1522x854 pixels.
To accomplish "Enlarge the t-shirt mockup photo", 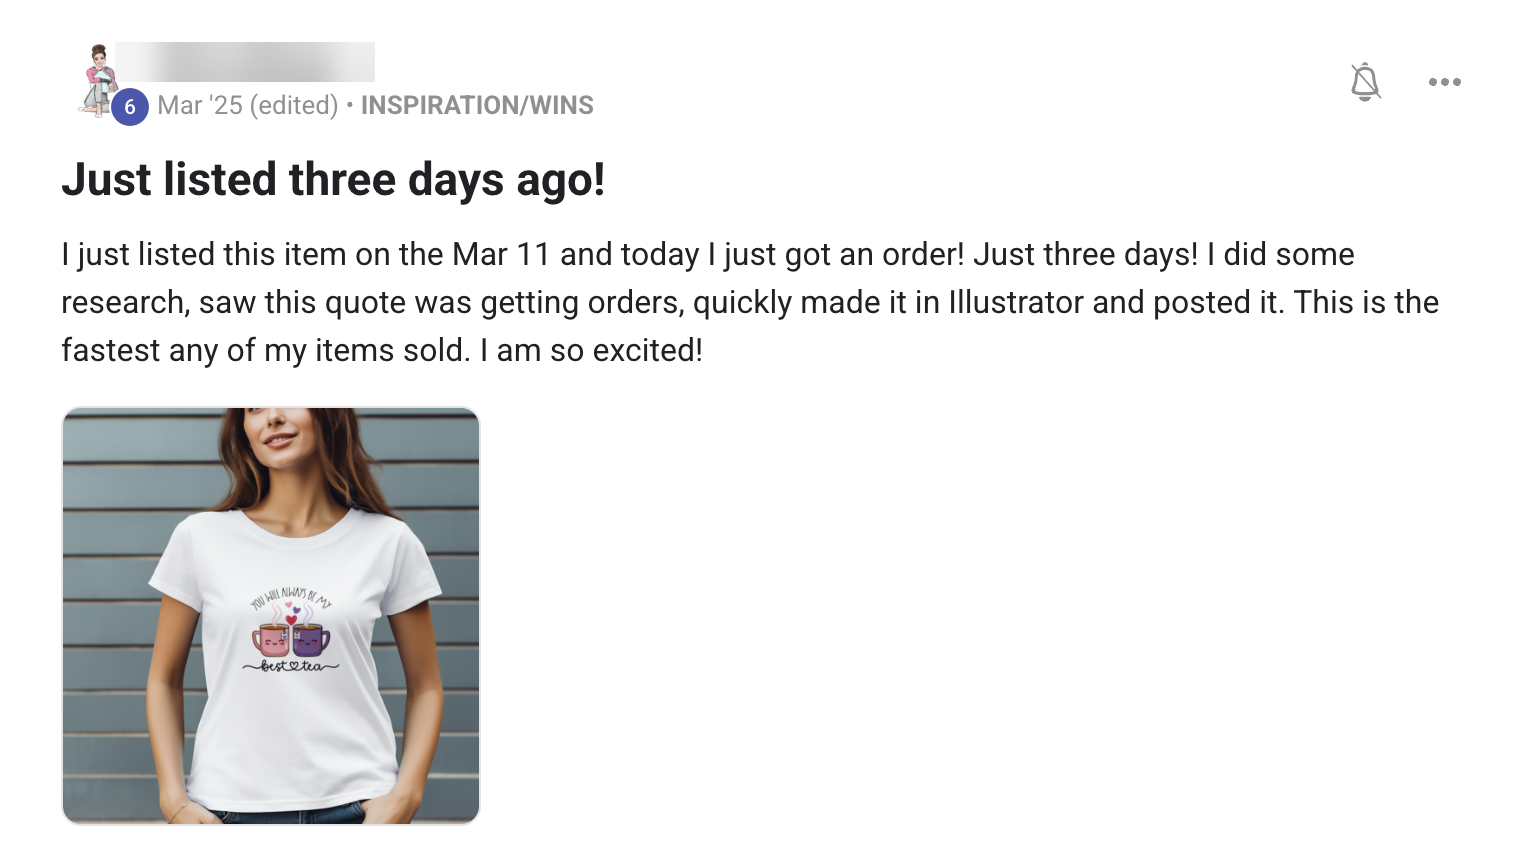I will [x=271, y=615].
